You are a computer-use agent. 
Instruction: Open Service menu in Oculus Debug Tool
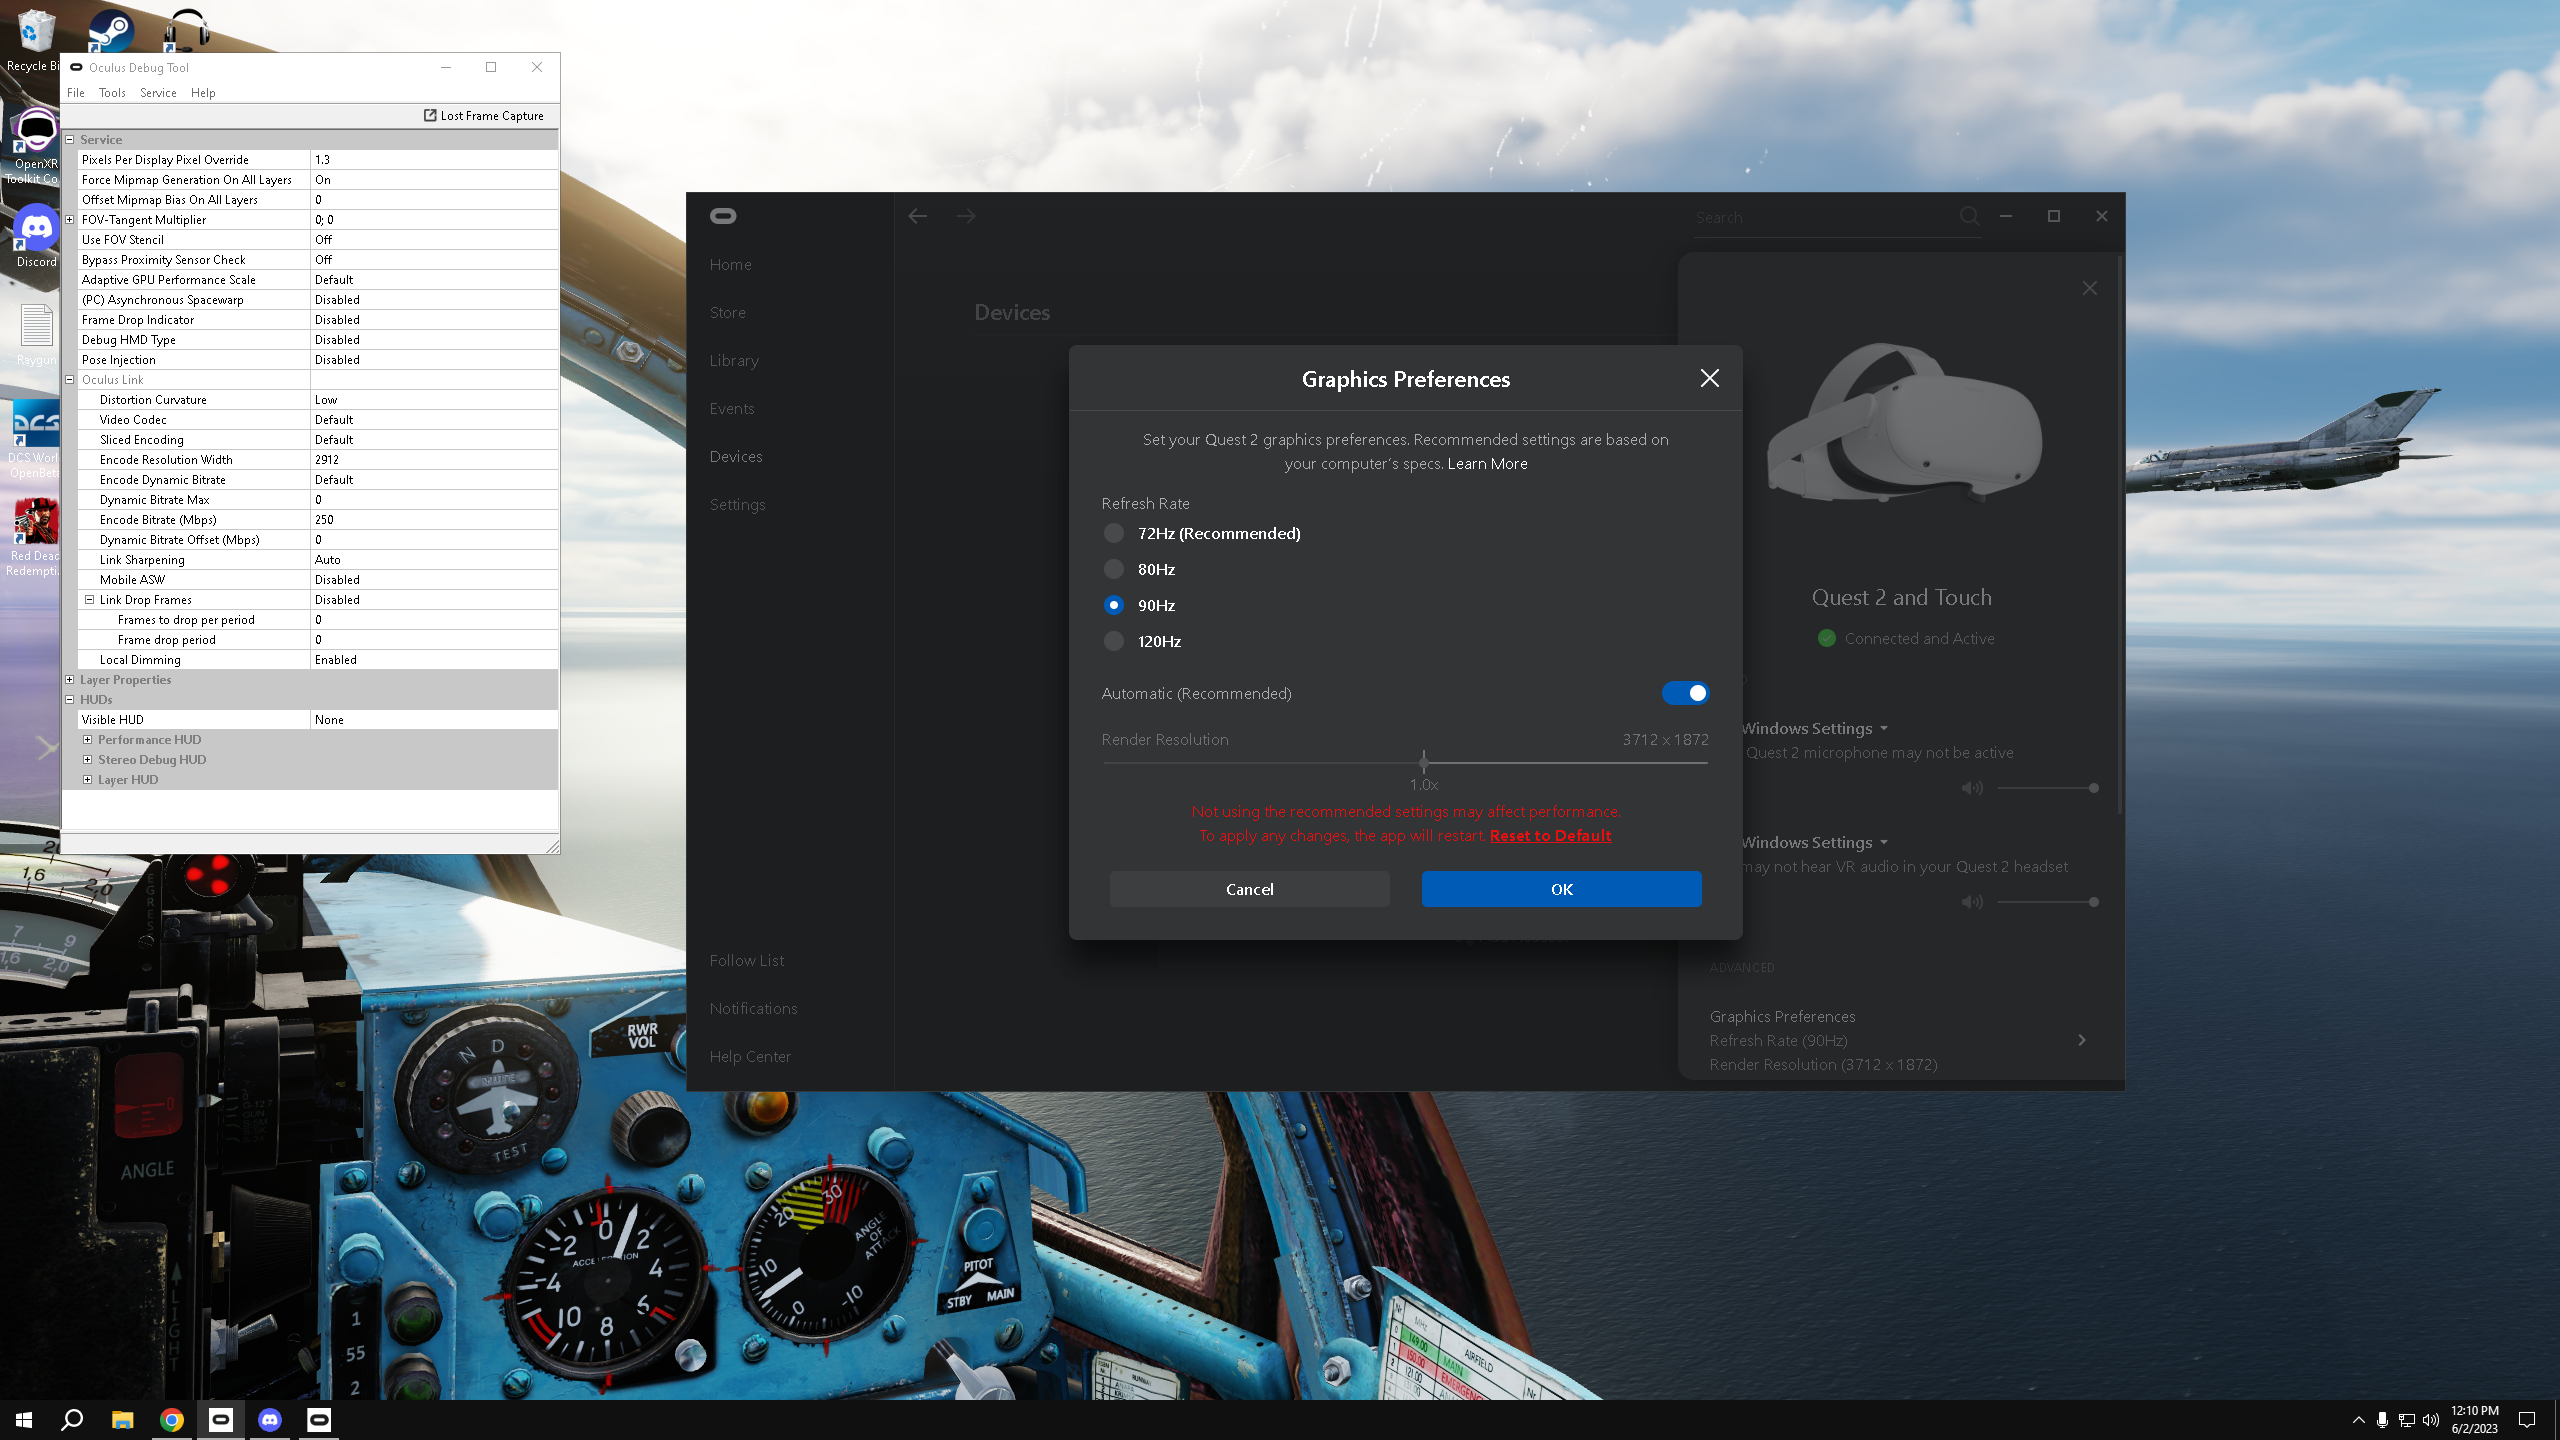pos(158,93)
